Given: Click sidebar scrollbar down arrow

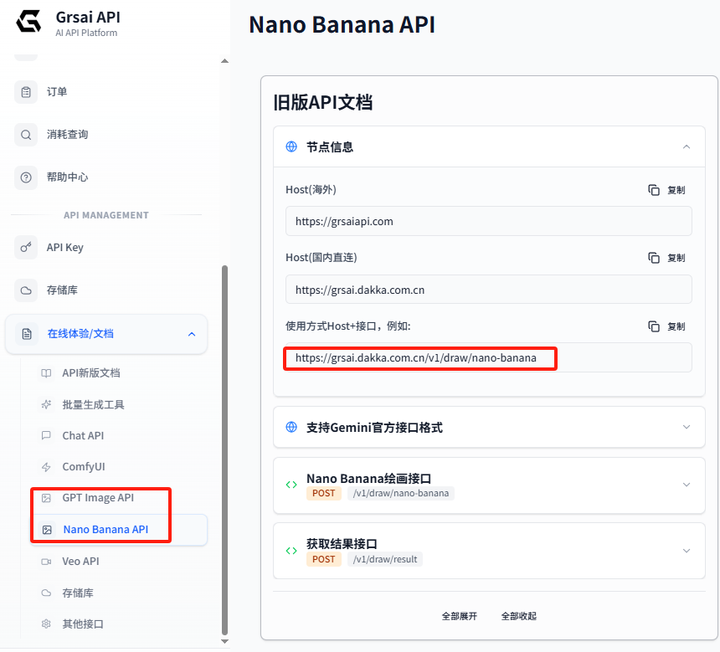Looking at the screenshot, I should (225, 641).
